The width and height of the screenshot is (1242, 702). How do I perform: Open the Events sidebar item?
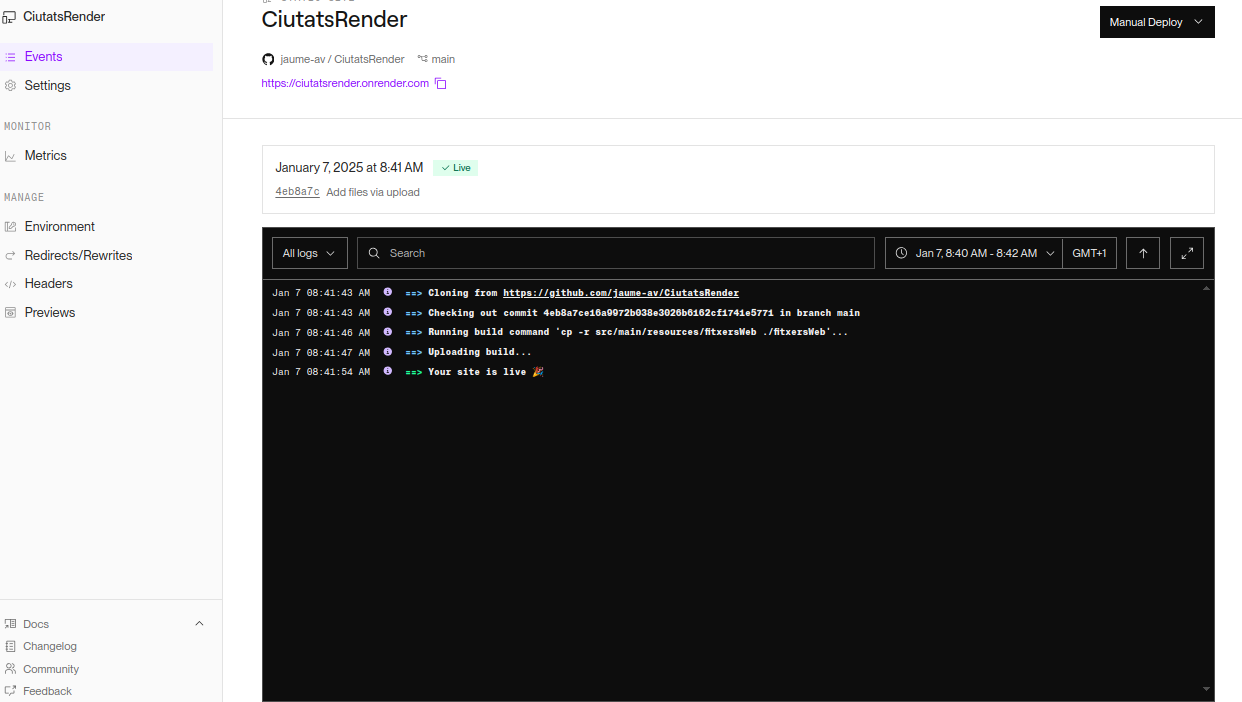click(106, 57)
